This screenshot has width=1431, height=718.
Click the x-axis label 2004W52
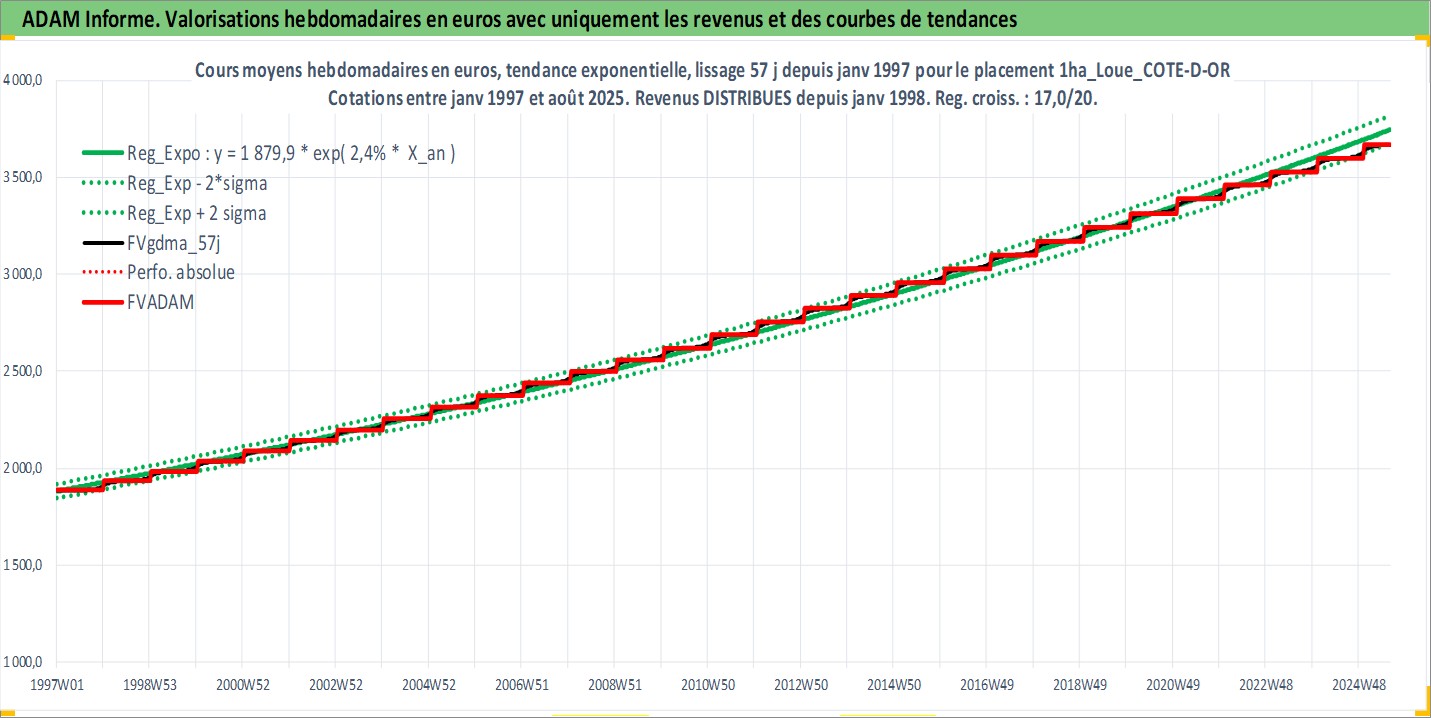coord(428,685)
